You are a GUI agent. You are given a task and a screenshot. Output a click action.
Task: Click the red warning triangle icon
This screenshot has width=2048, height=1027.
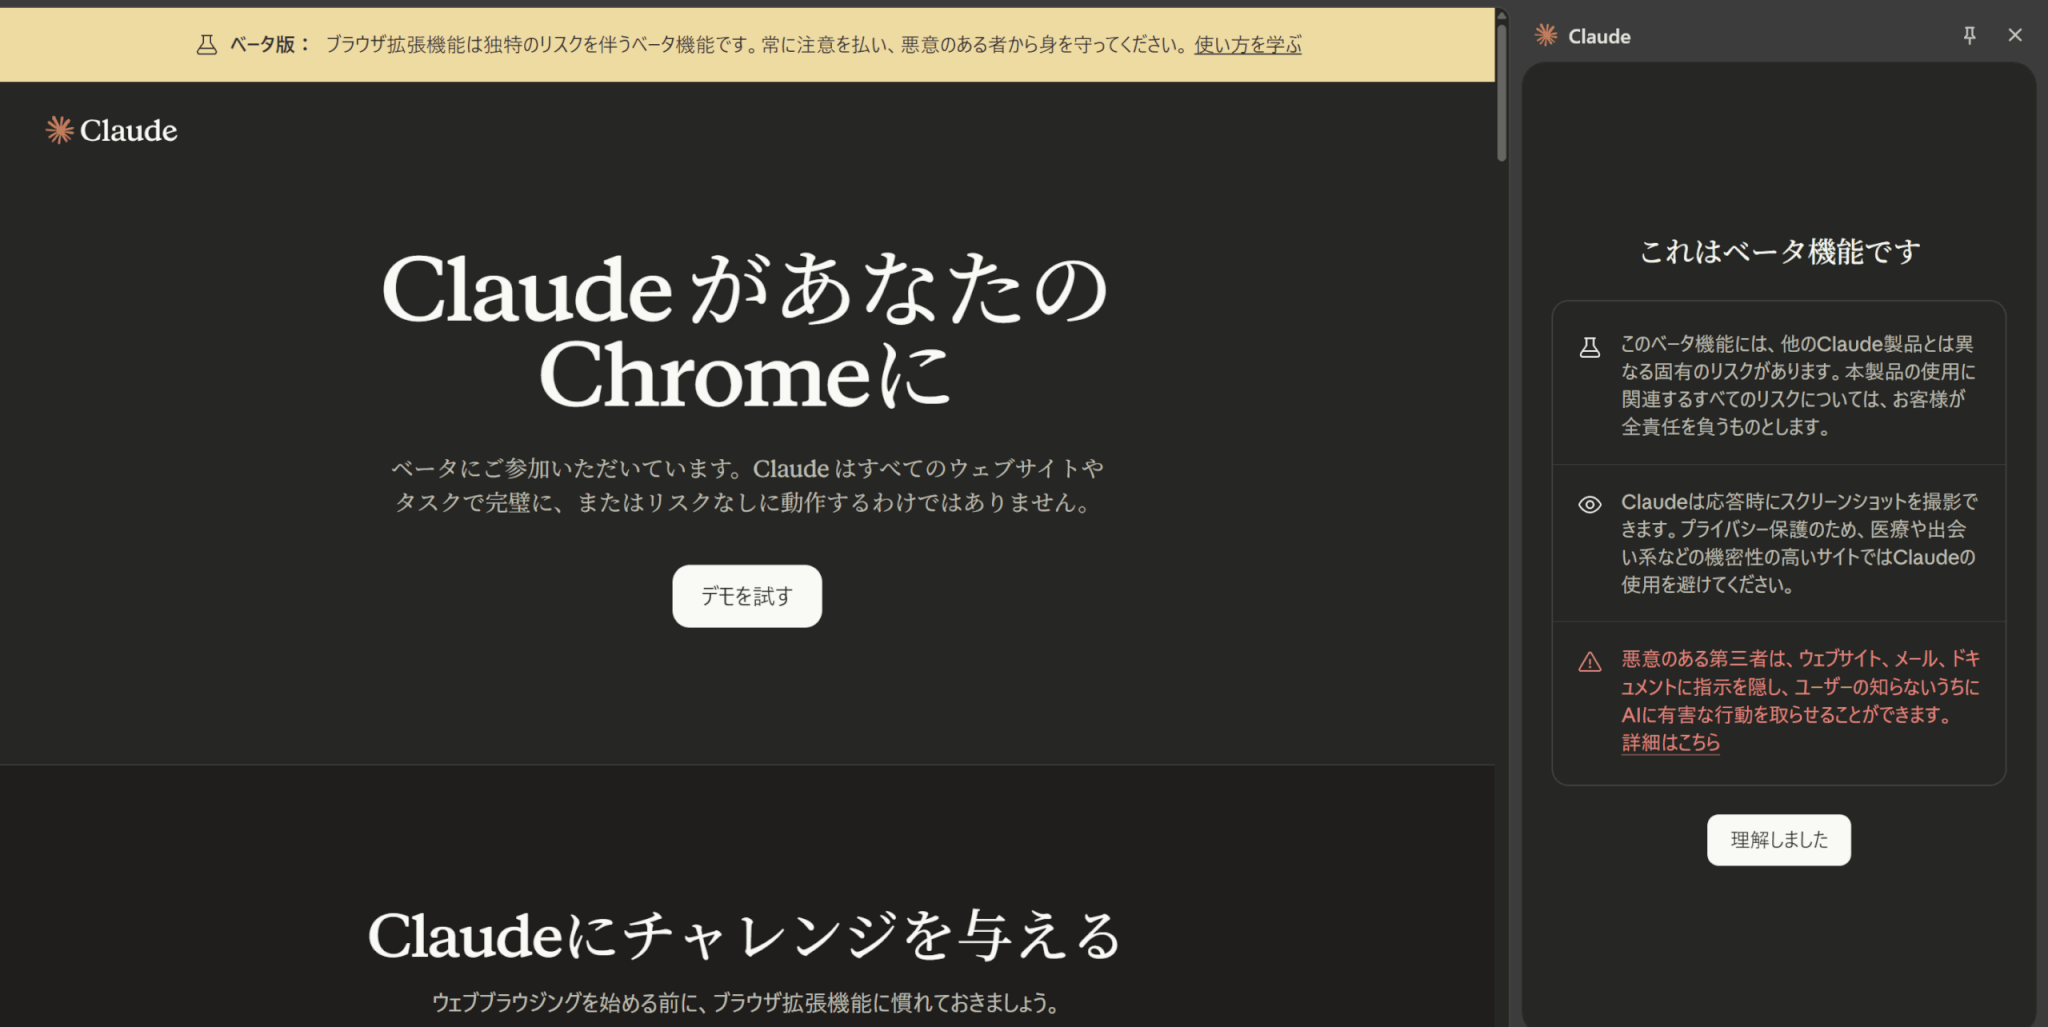(x=1589, y=662)
